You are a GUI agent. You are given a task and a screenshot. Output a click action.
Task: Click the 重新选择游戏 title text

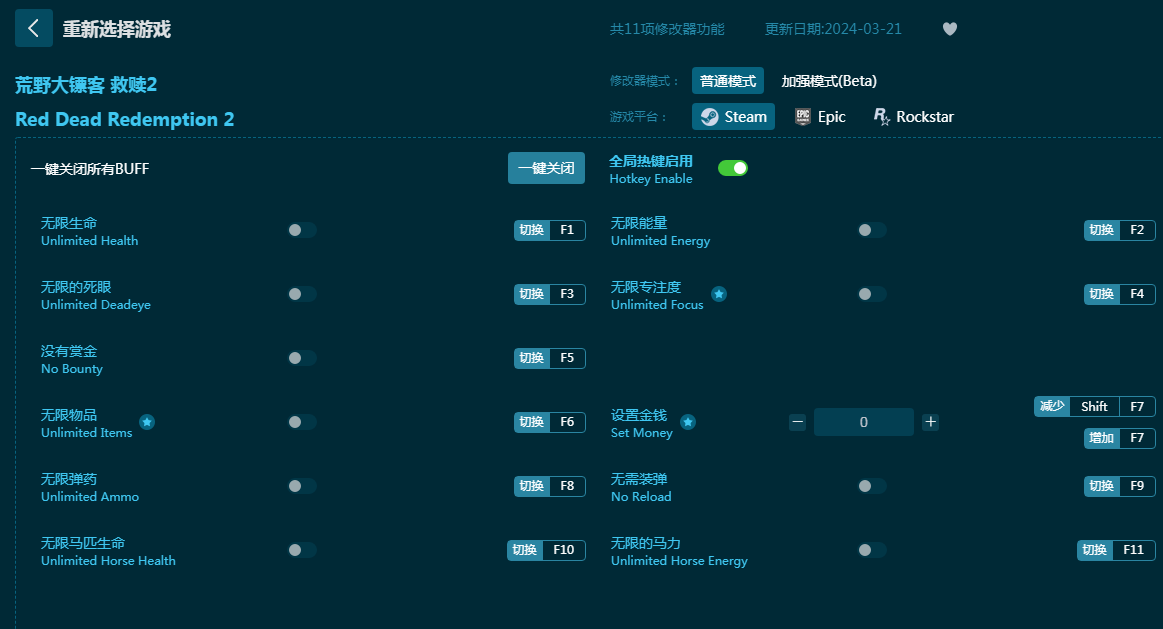[x=116, y=29]
